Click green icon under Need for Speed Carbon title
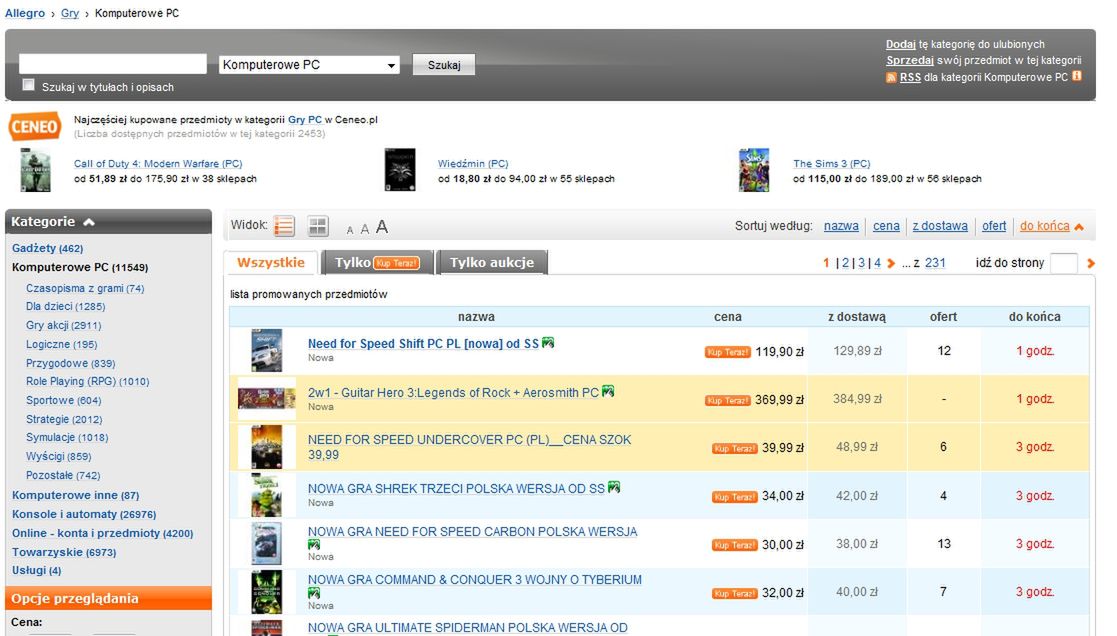 pyautogui.click(x=313, y=545)
